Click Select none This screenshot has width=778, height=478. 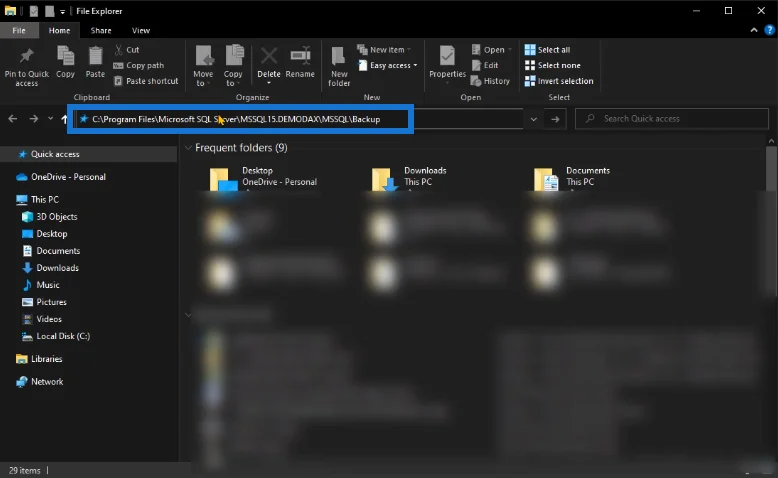(x=553, y=65)
